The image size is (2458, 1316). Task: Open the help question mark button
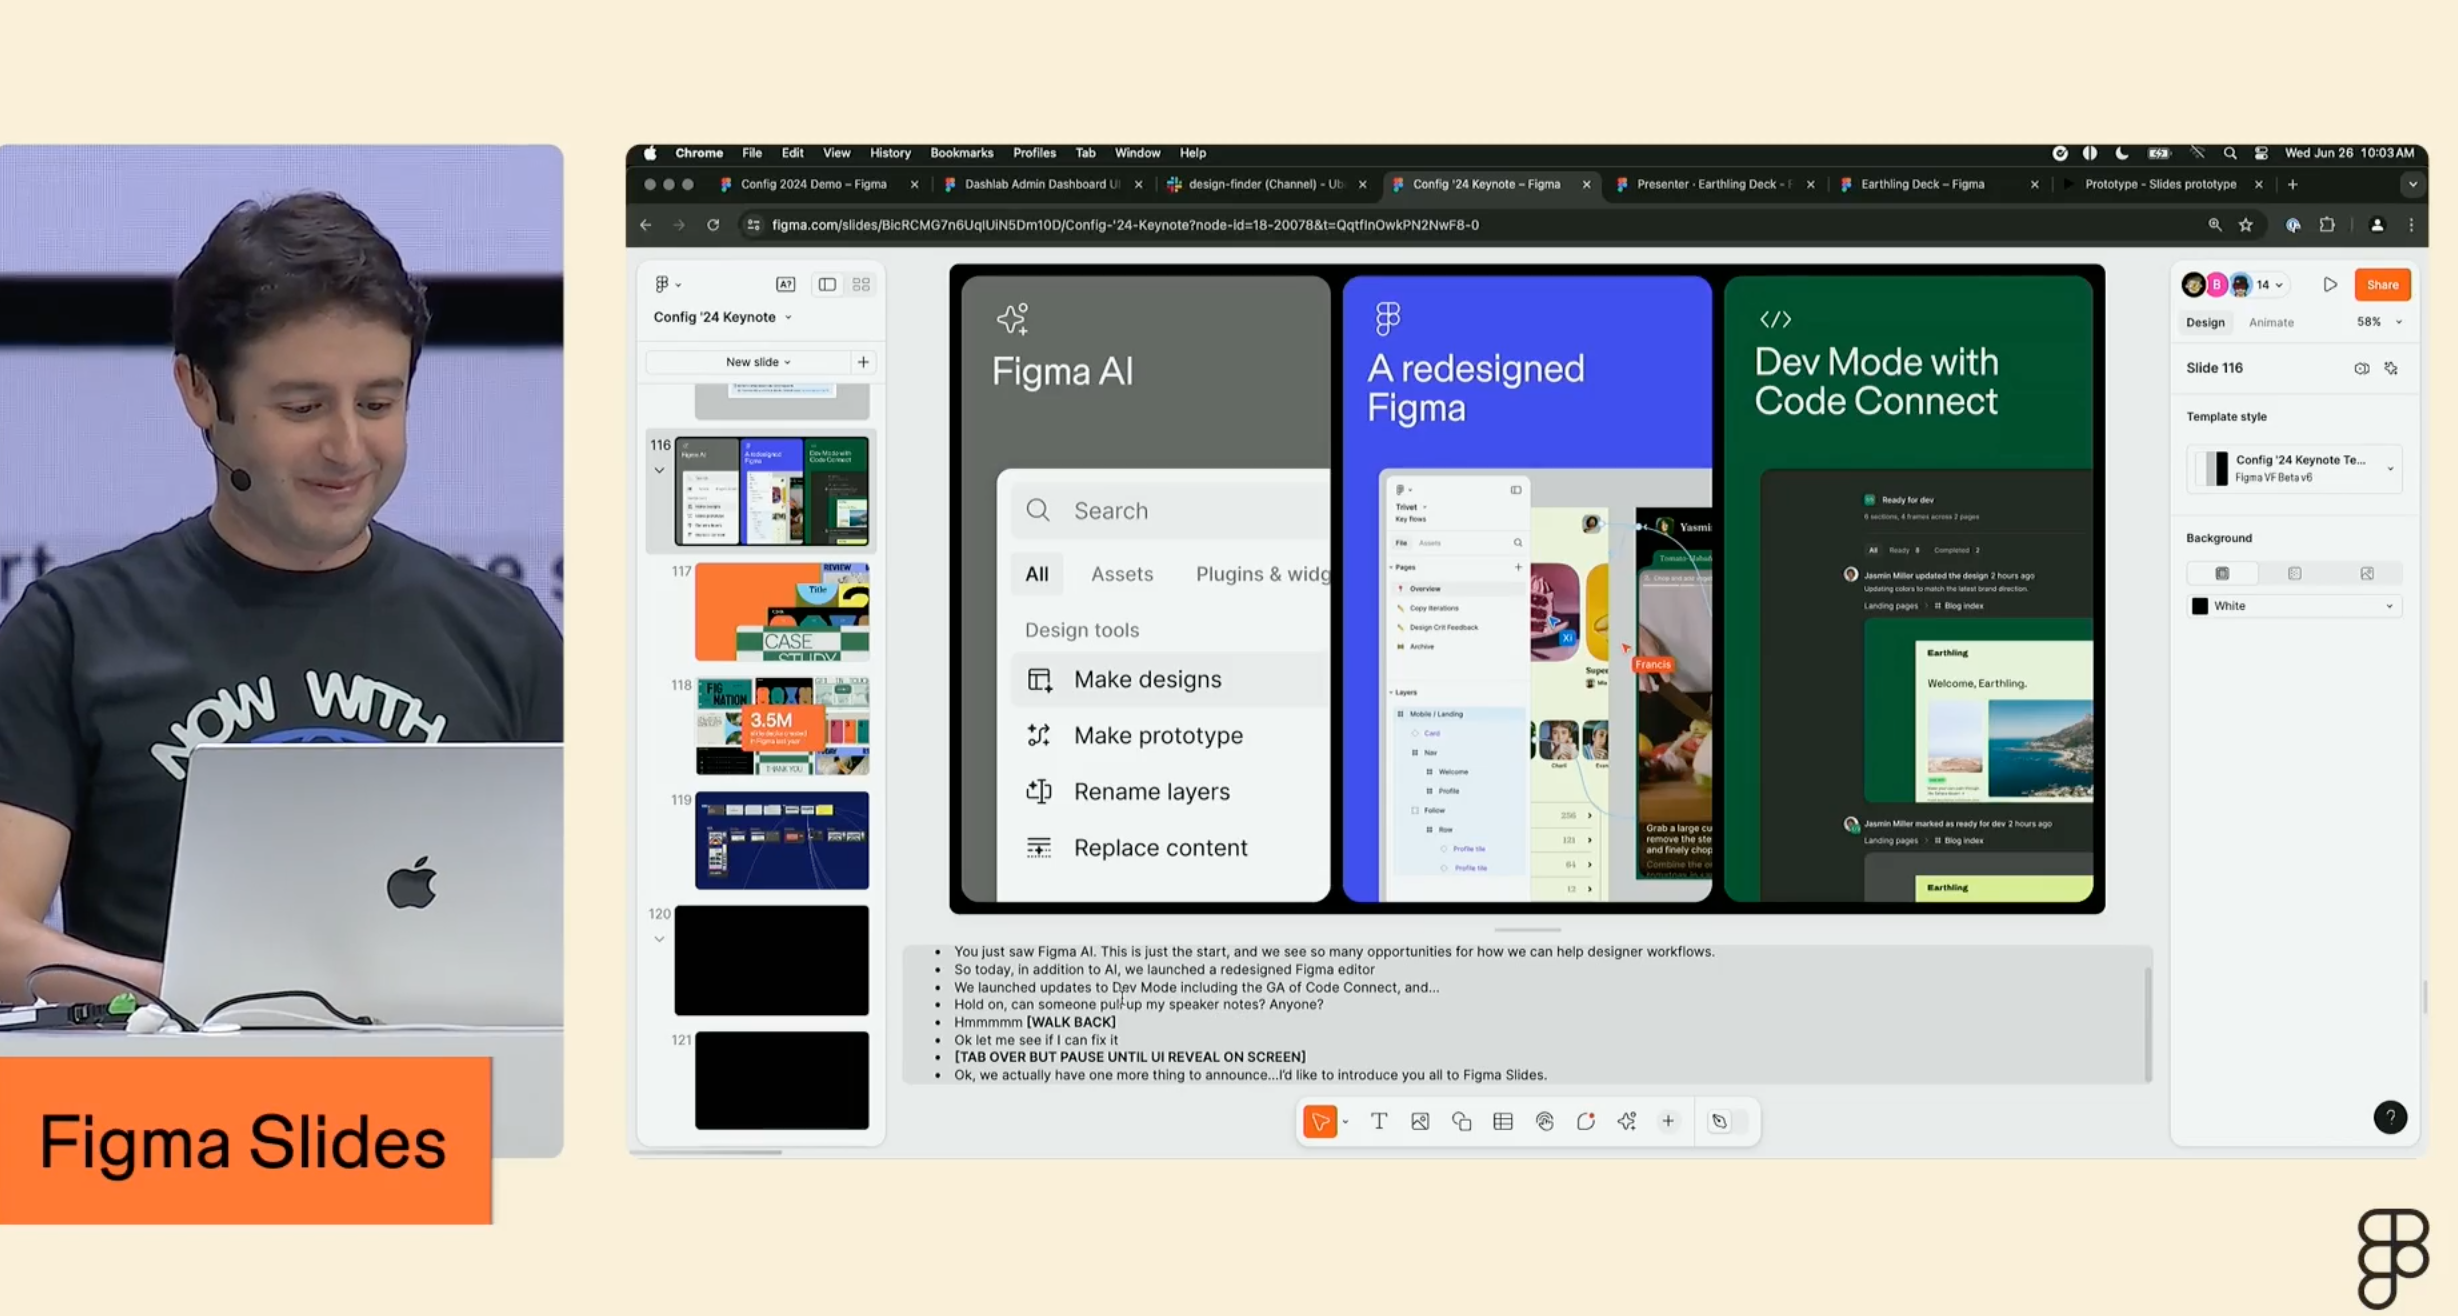[x=2390, y=1117]
